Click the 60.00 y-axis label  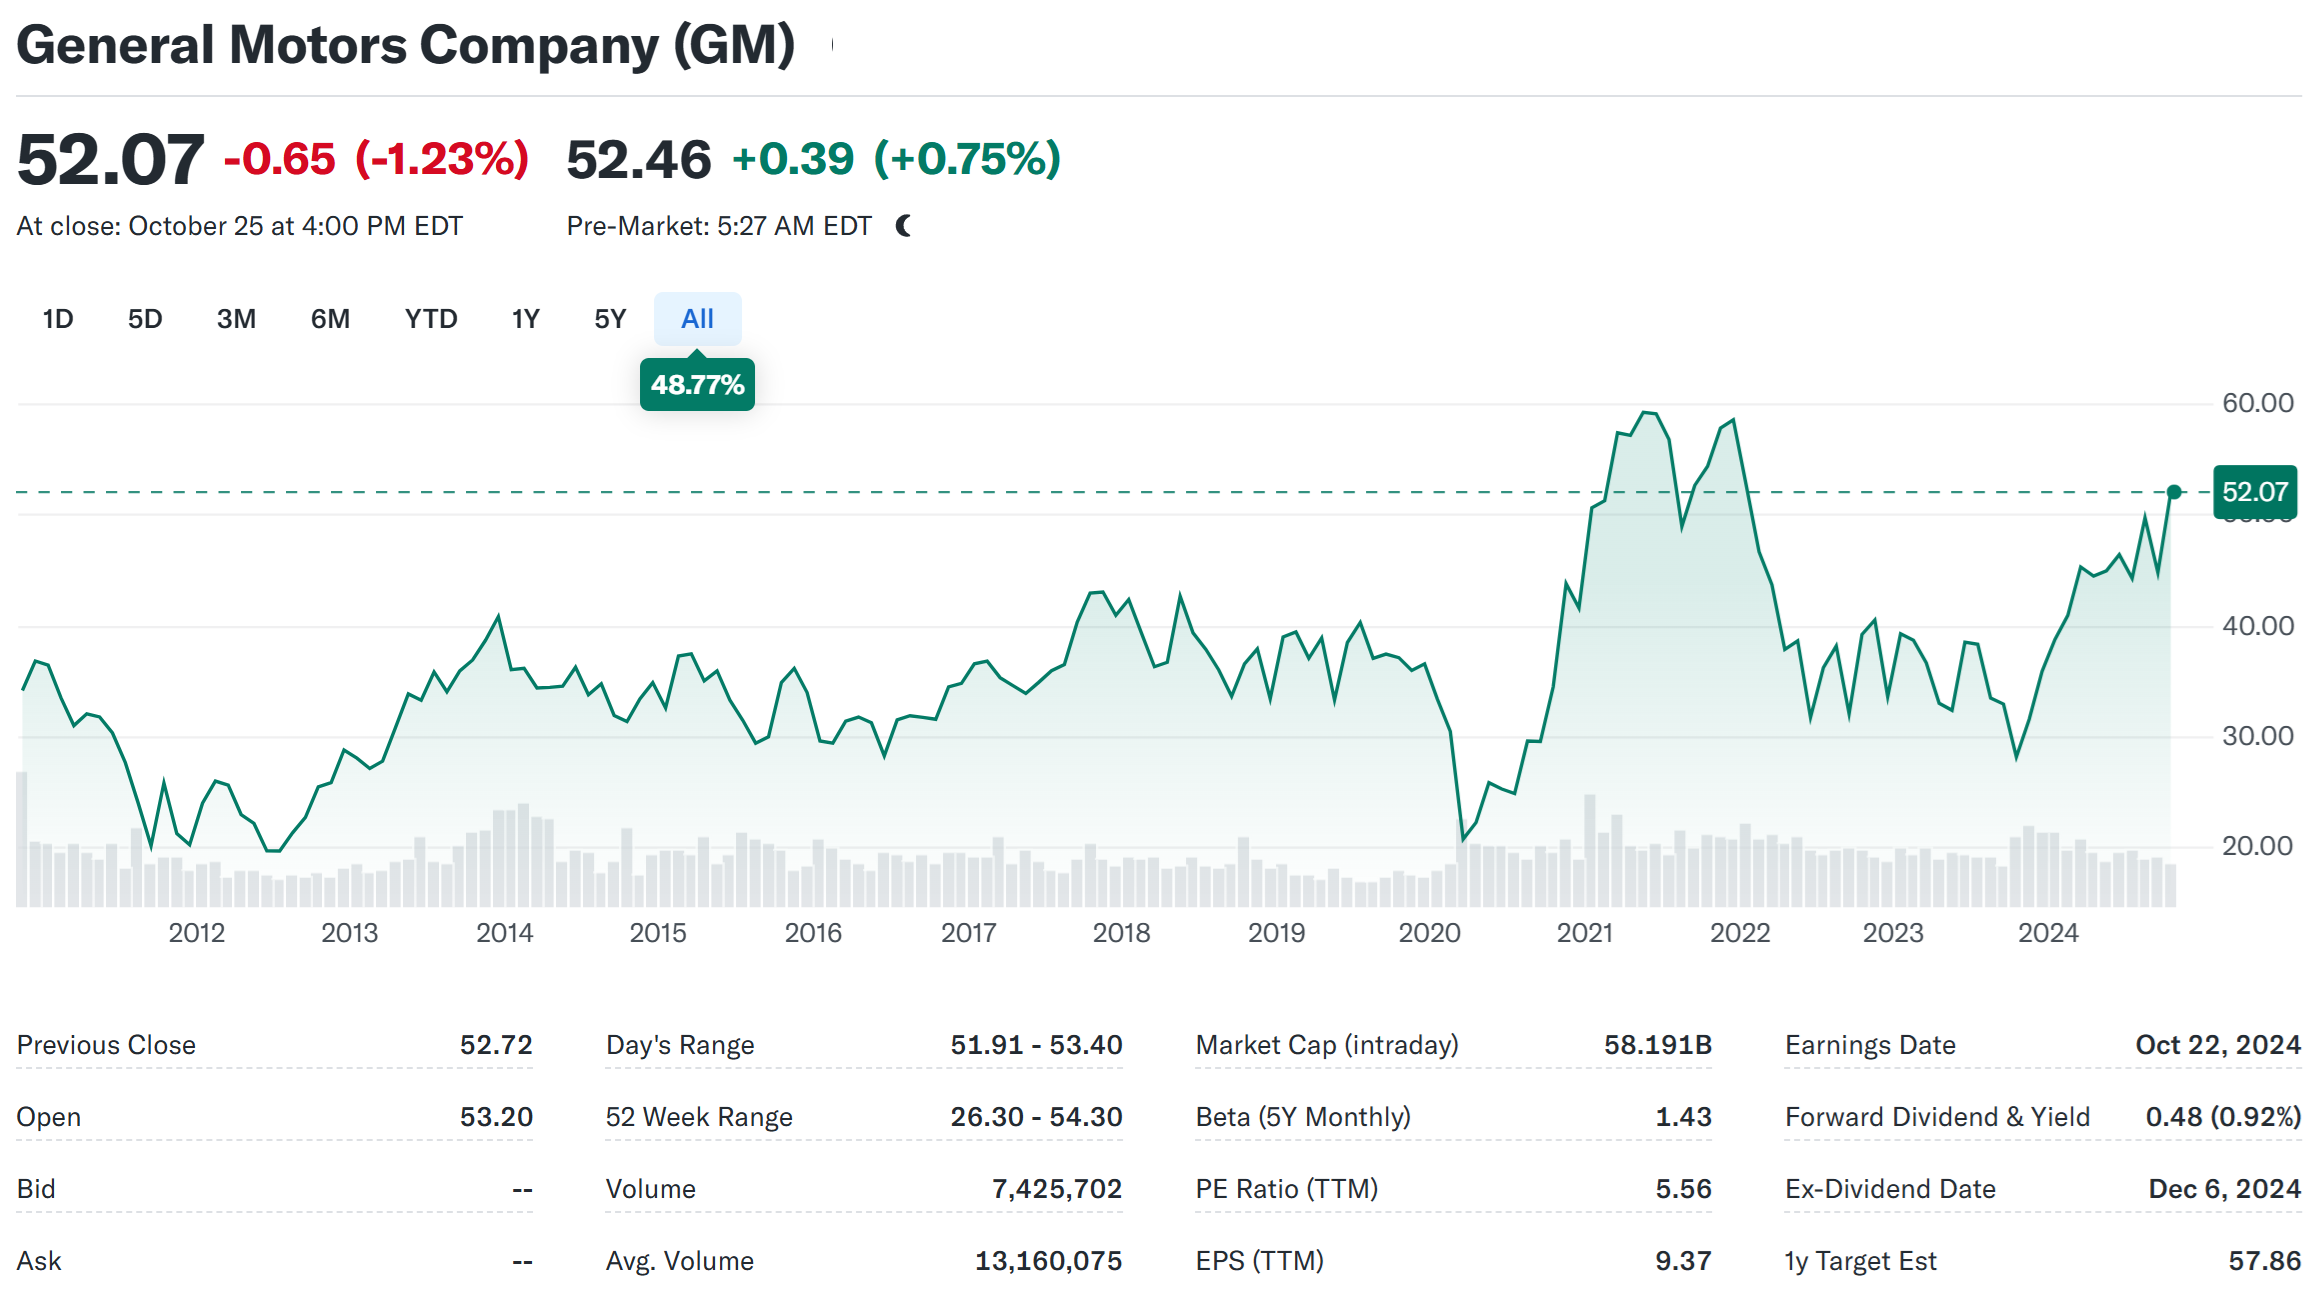pyautogui.click(x=2258, y=403)
